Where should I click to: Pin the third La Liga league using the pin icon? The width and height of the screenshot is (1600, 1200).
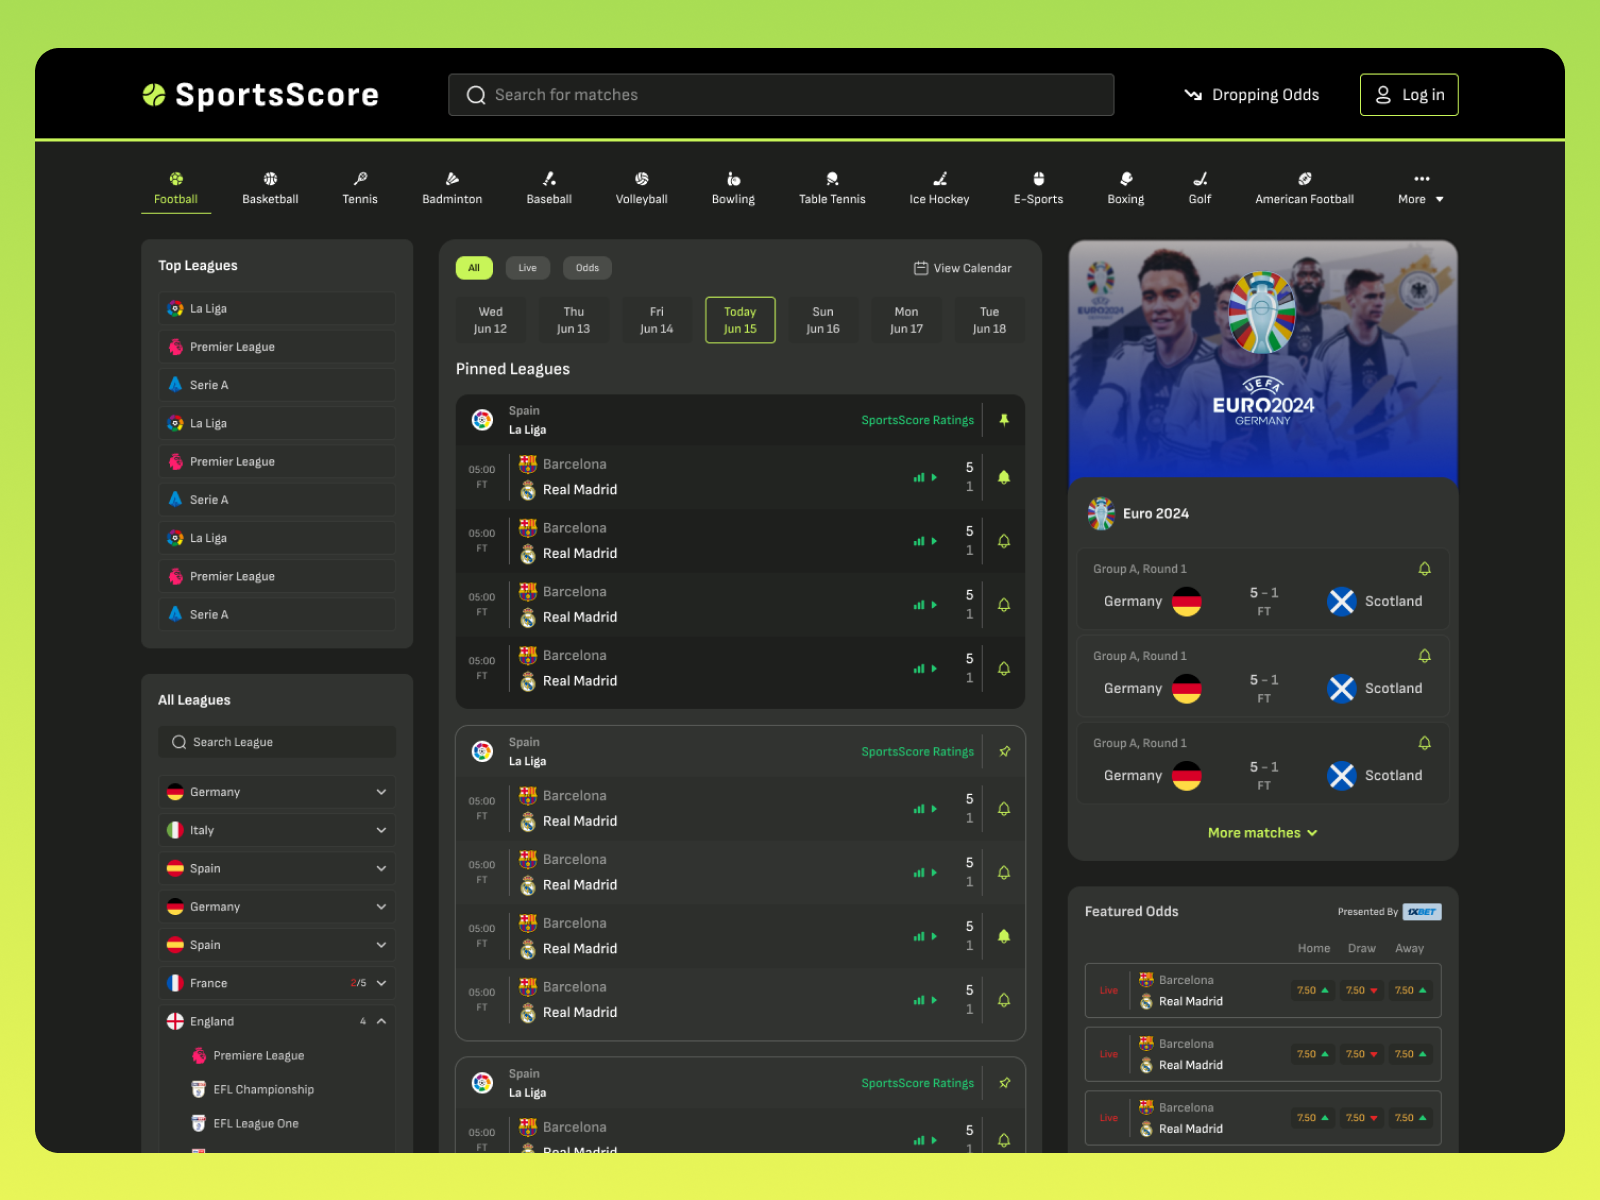[x=1005, y=1082]
